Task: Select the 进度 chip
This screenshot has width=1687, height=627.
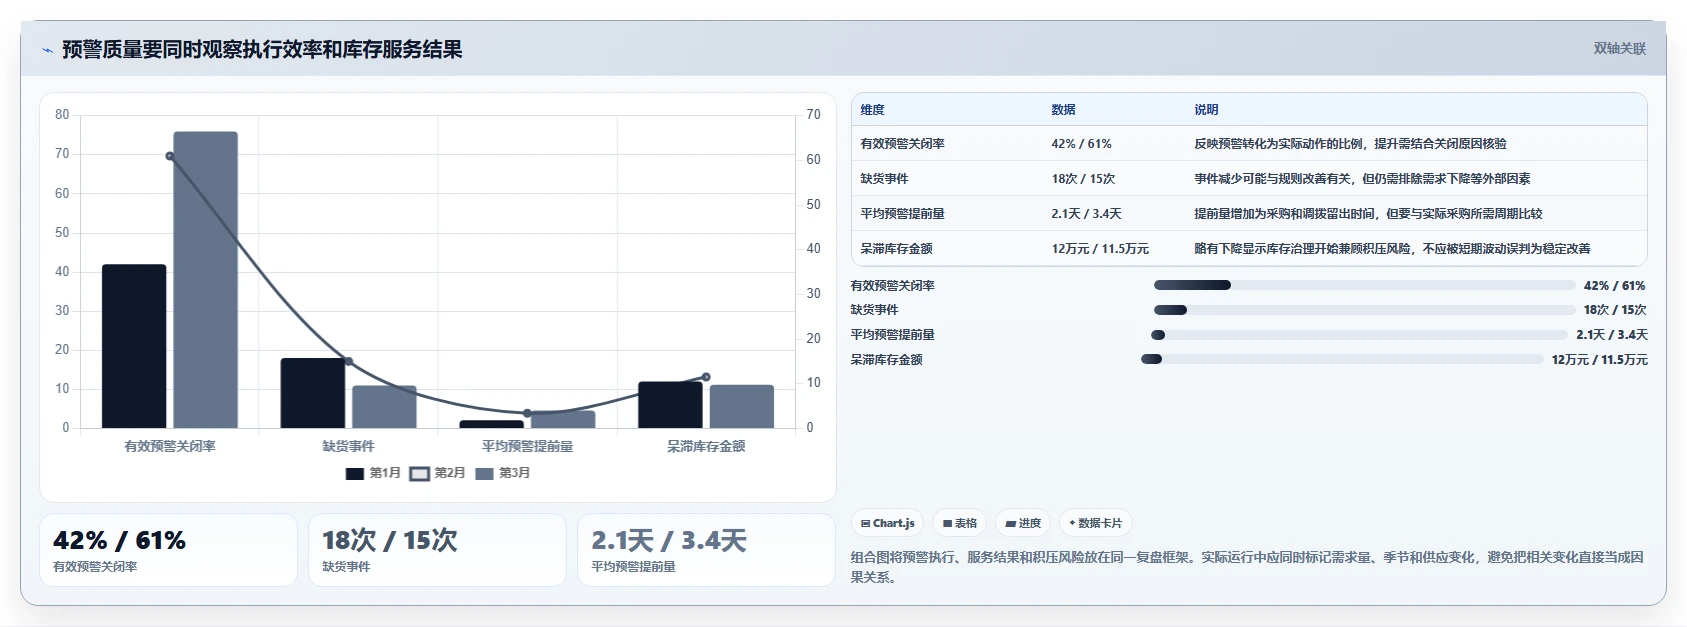Action: (x=1023, y=523)
